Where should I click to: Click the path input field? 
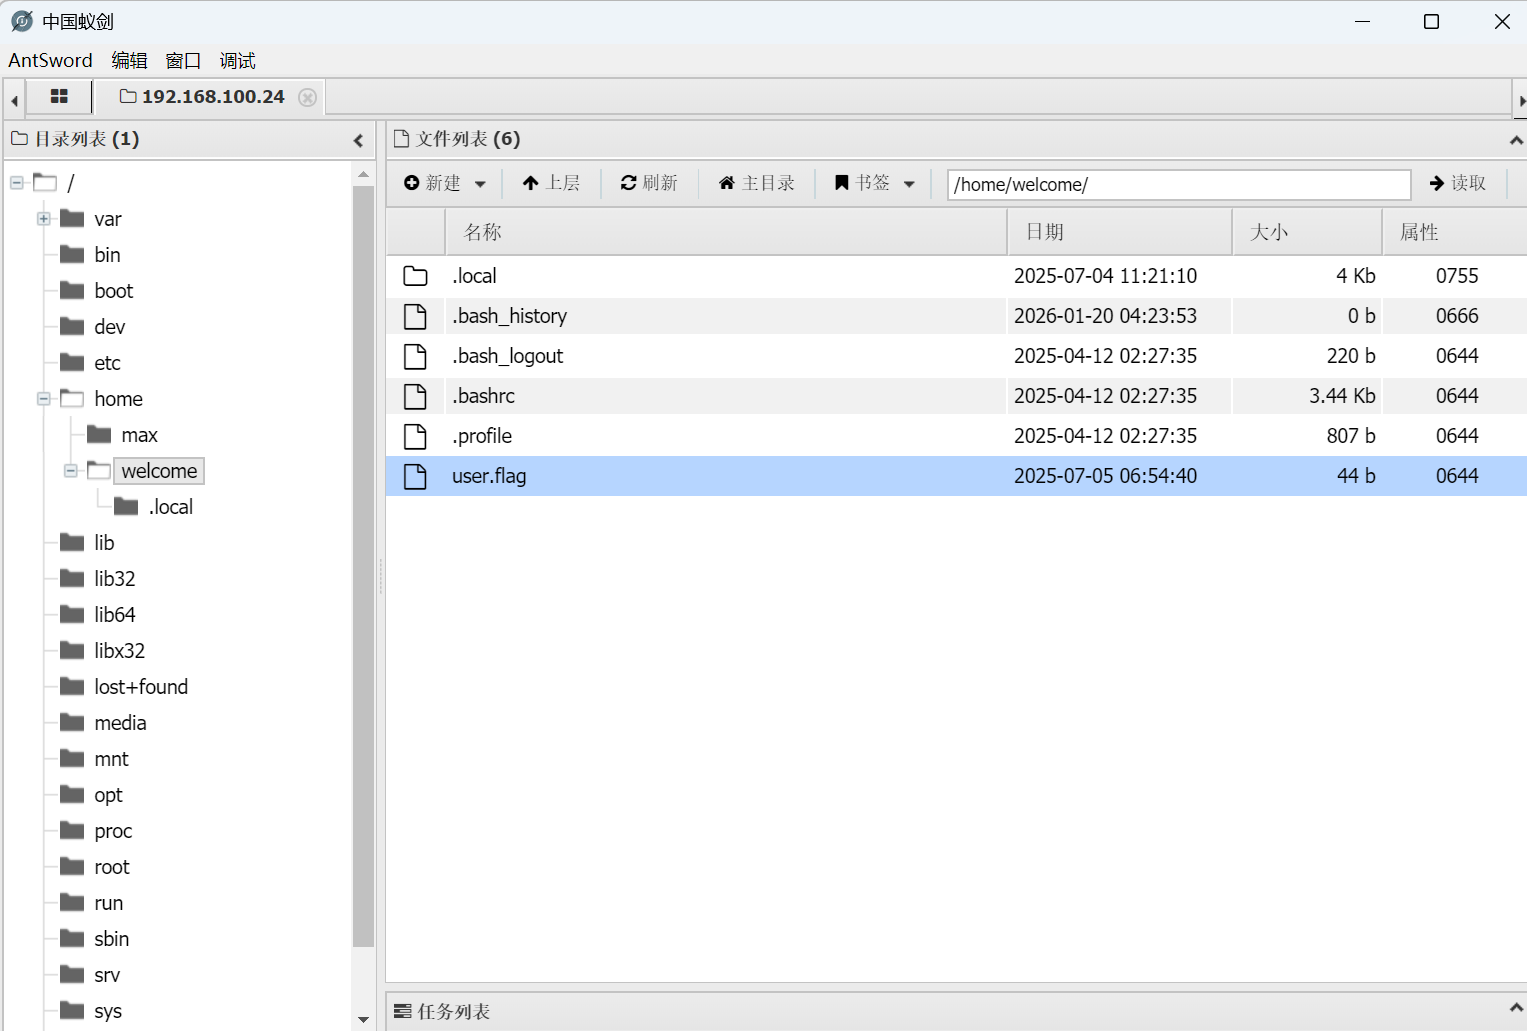tap(1178, 185)
